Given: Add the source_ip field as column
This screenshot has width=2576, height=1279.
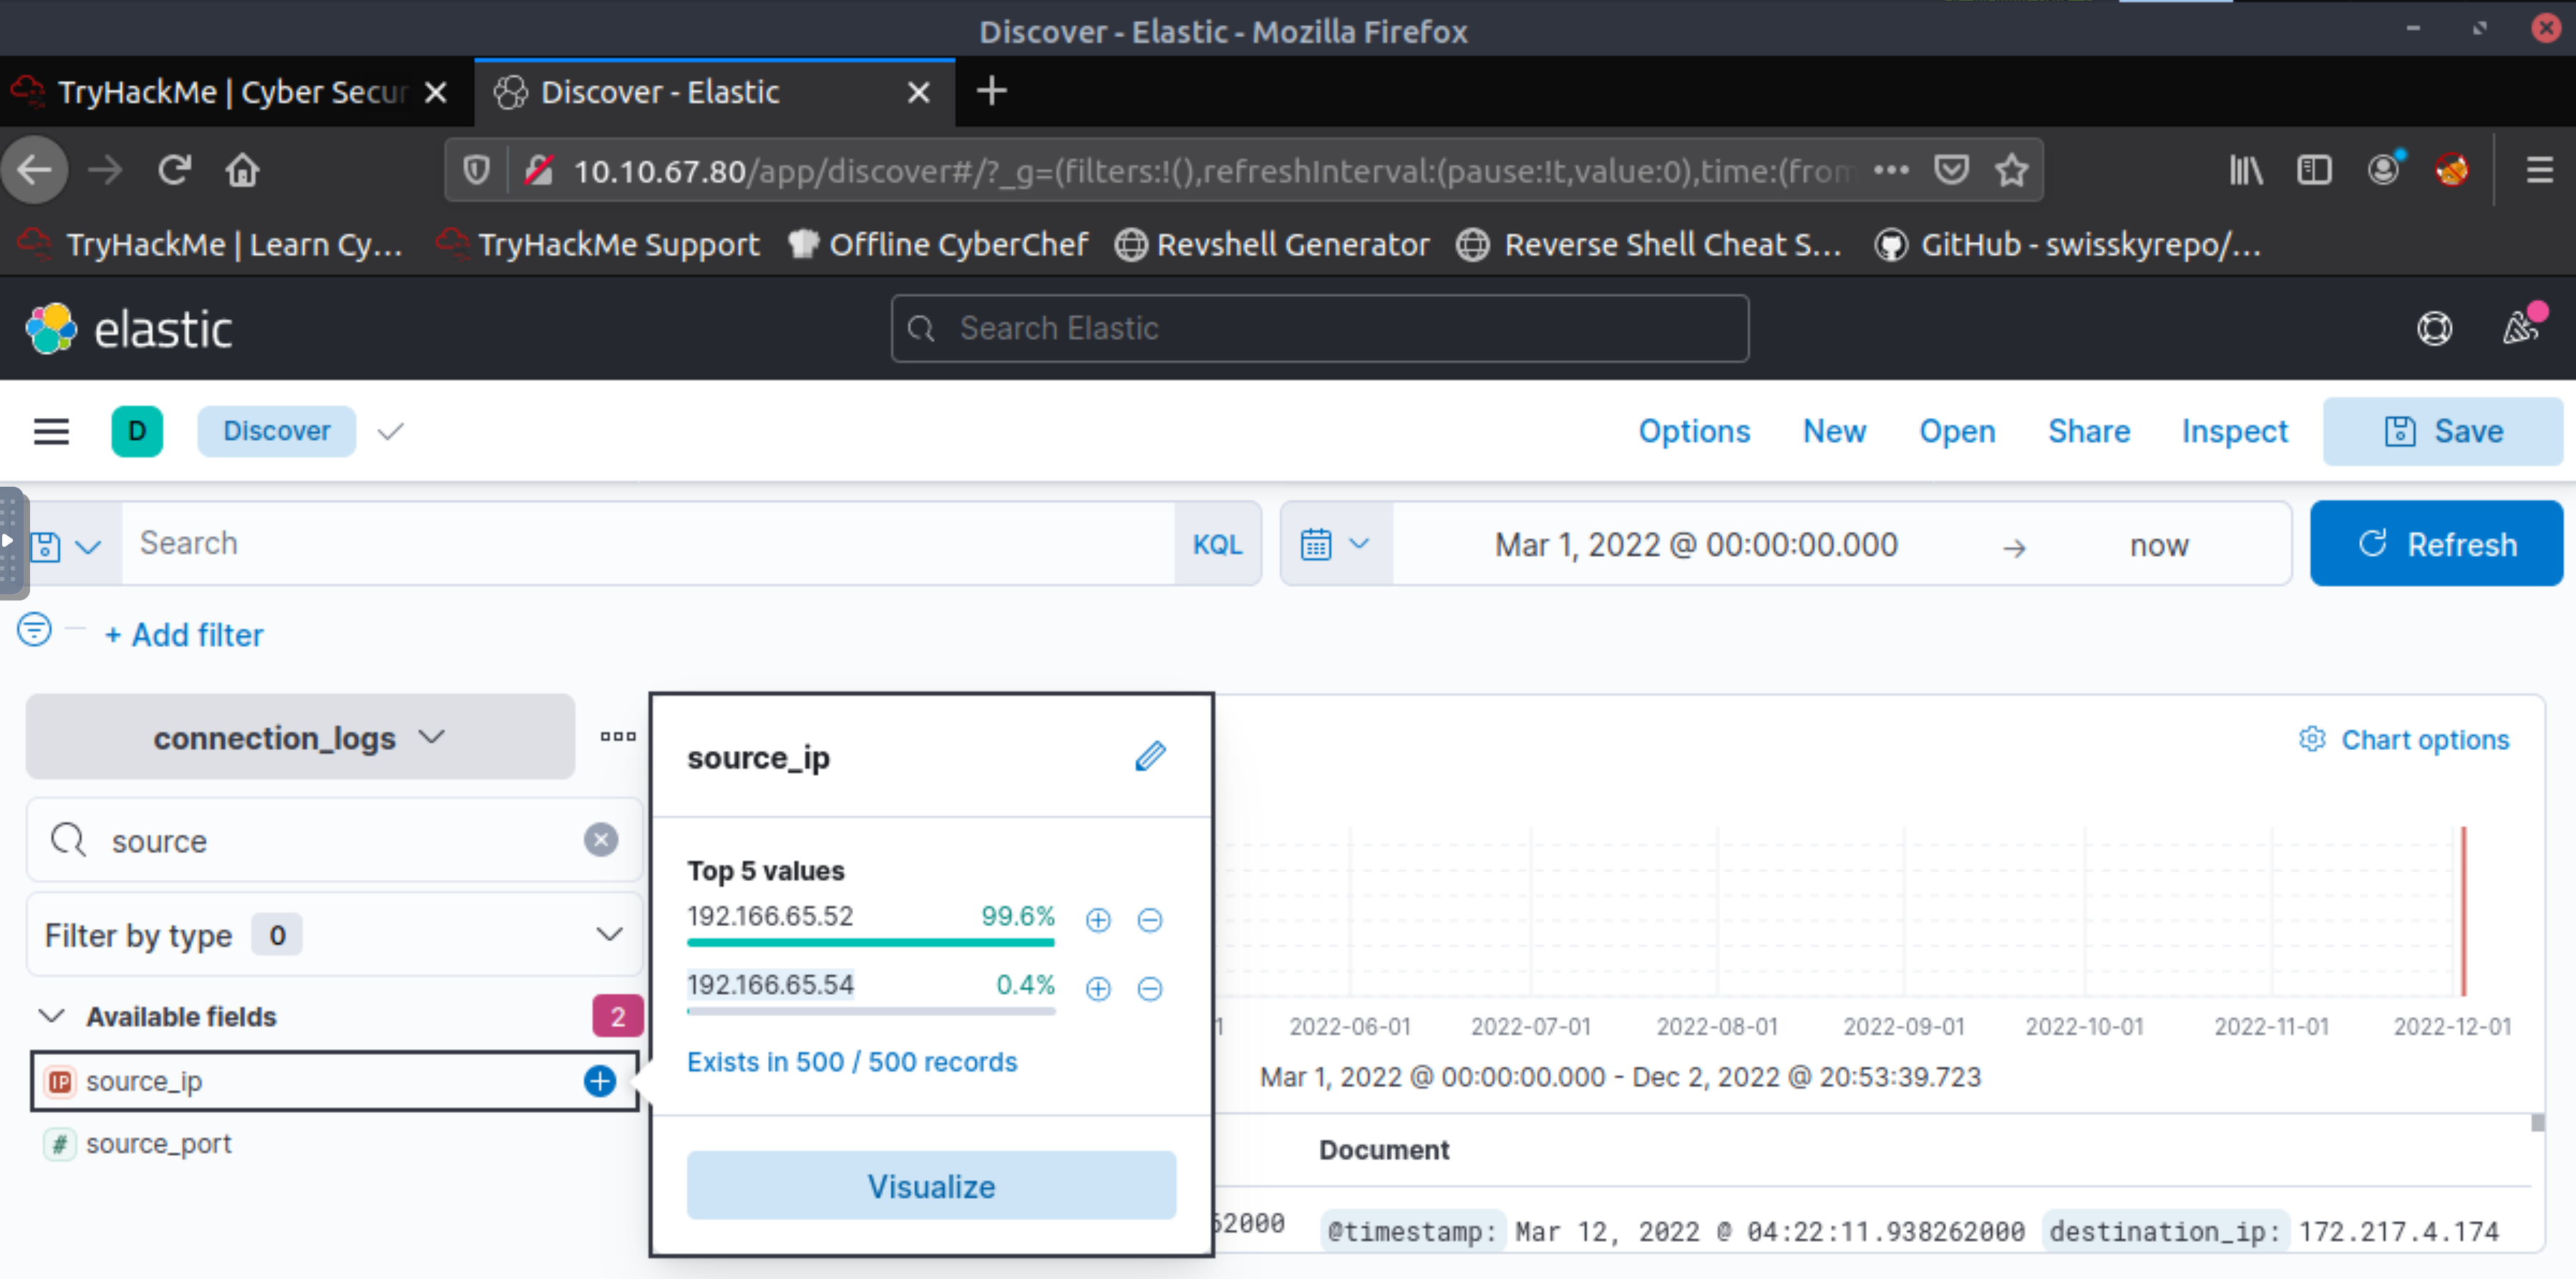Looking at the screenshot, I should [600, 1080].
